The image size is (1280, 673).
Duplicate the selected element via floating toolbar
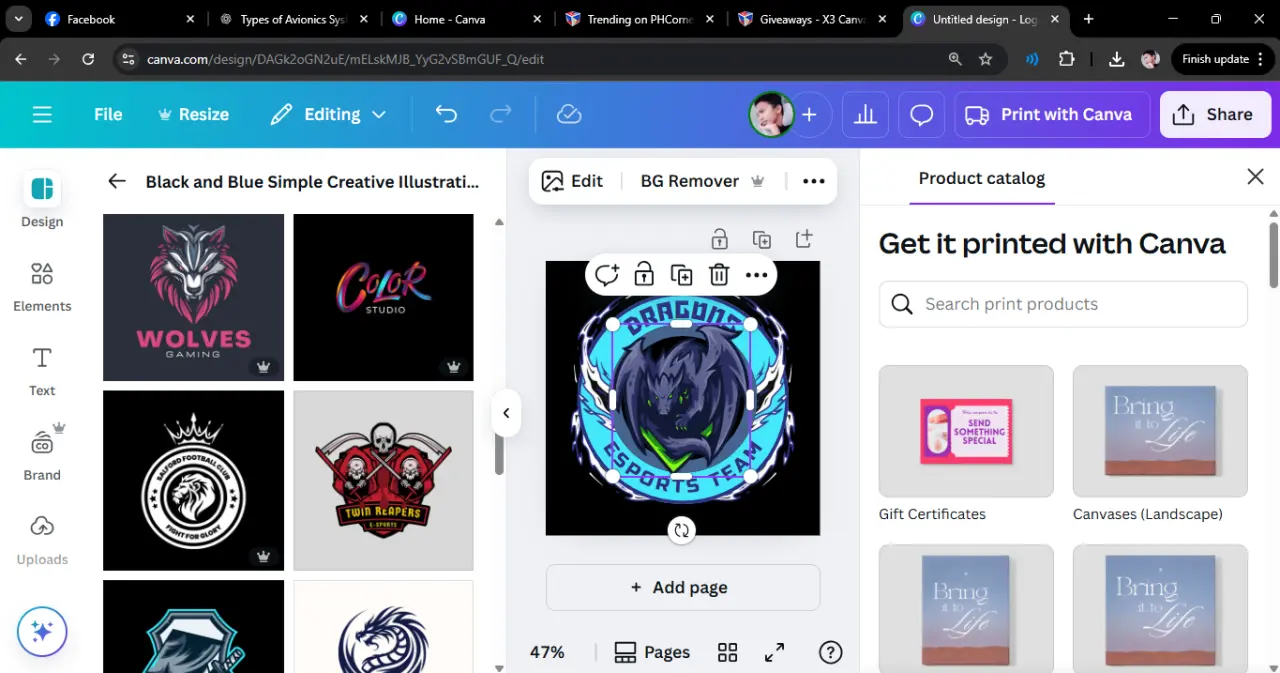point(681,275)
